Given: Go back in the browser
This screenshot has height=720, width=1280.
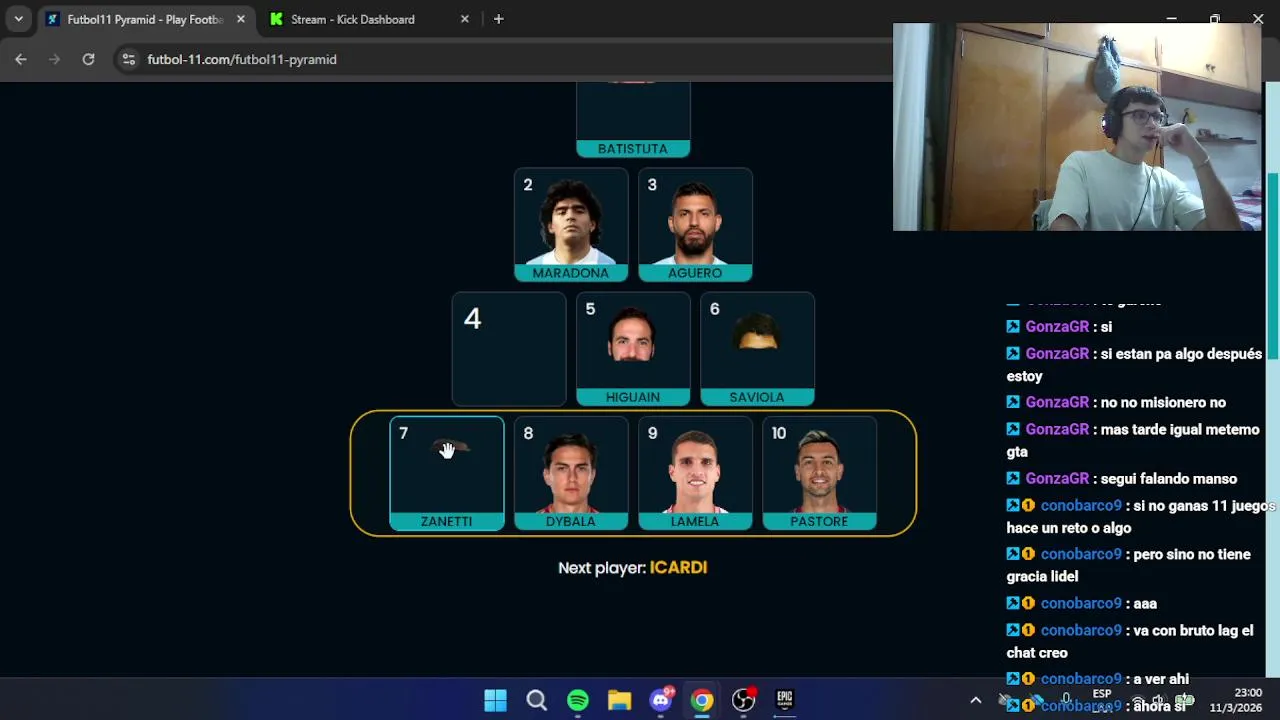Looking at the screenshot, I should click(x=21, y=59).
